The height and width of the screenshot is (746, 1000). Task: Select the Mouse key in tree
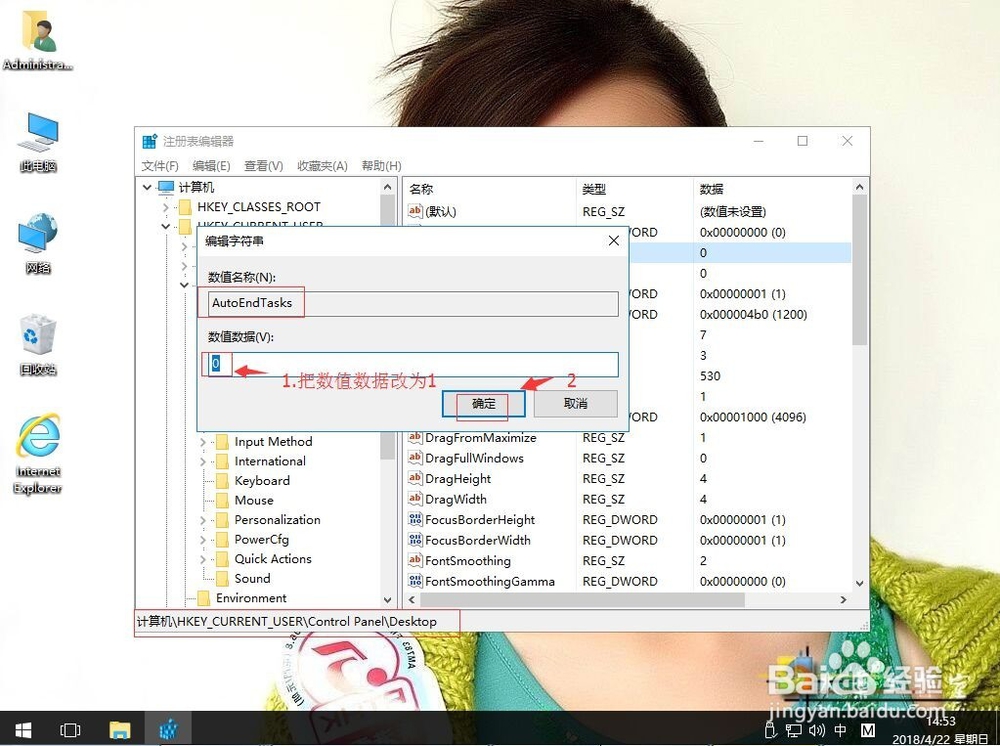click(x=254, y=501)
